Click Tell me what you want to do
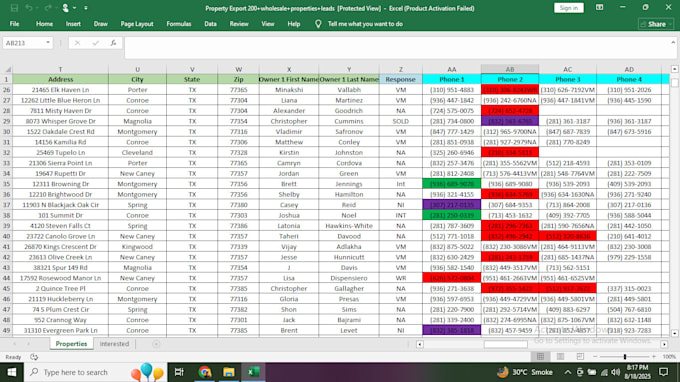Viewport: 680px width, 382px height. coord(365,24)
